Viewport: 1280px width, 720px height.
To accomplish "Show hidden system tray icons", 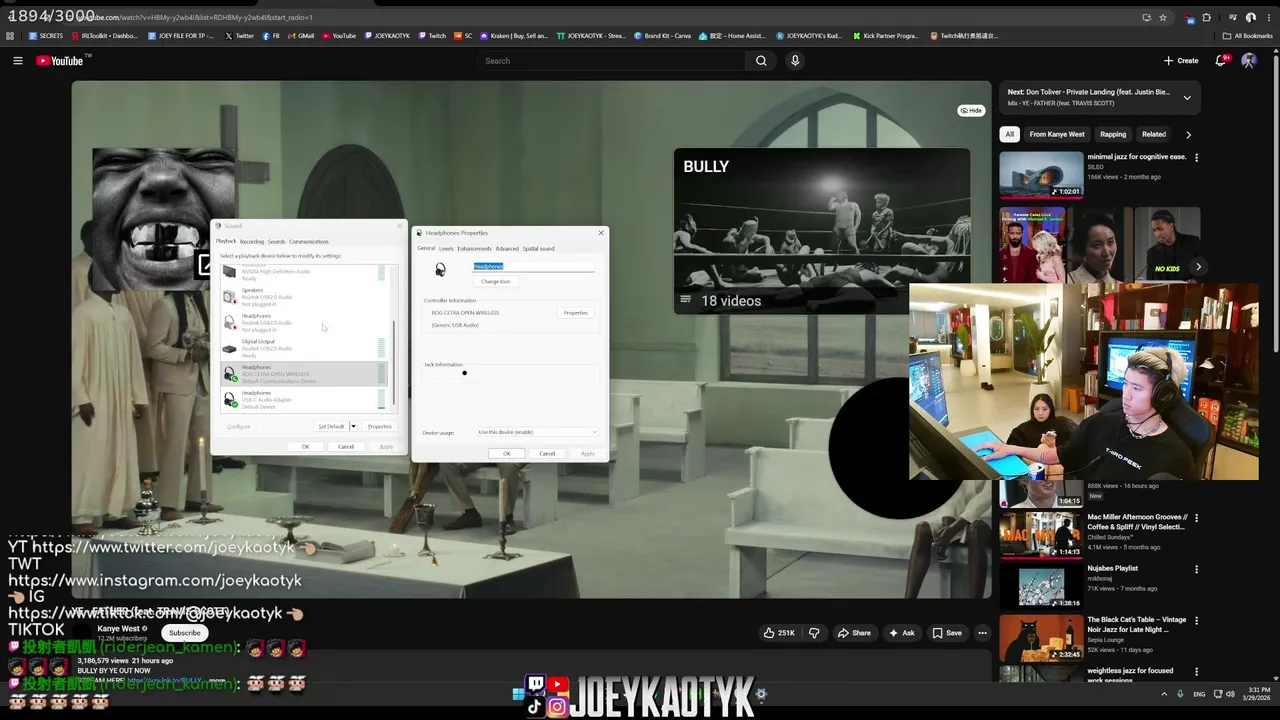I will [x=1163, y=694].
